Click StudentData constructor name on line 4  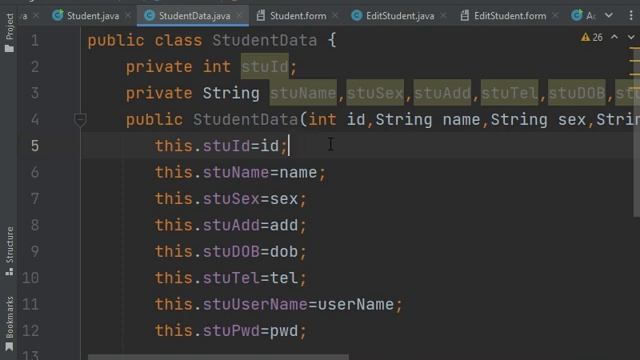click(245, 120)
